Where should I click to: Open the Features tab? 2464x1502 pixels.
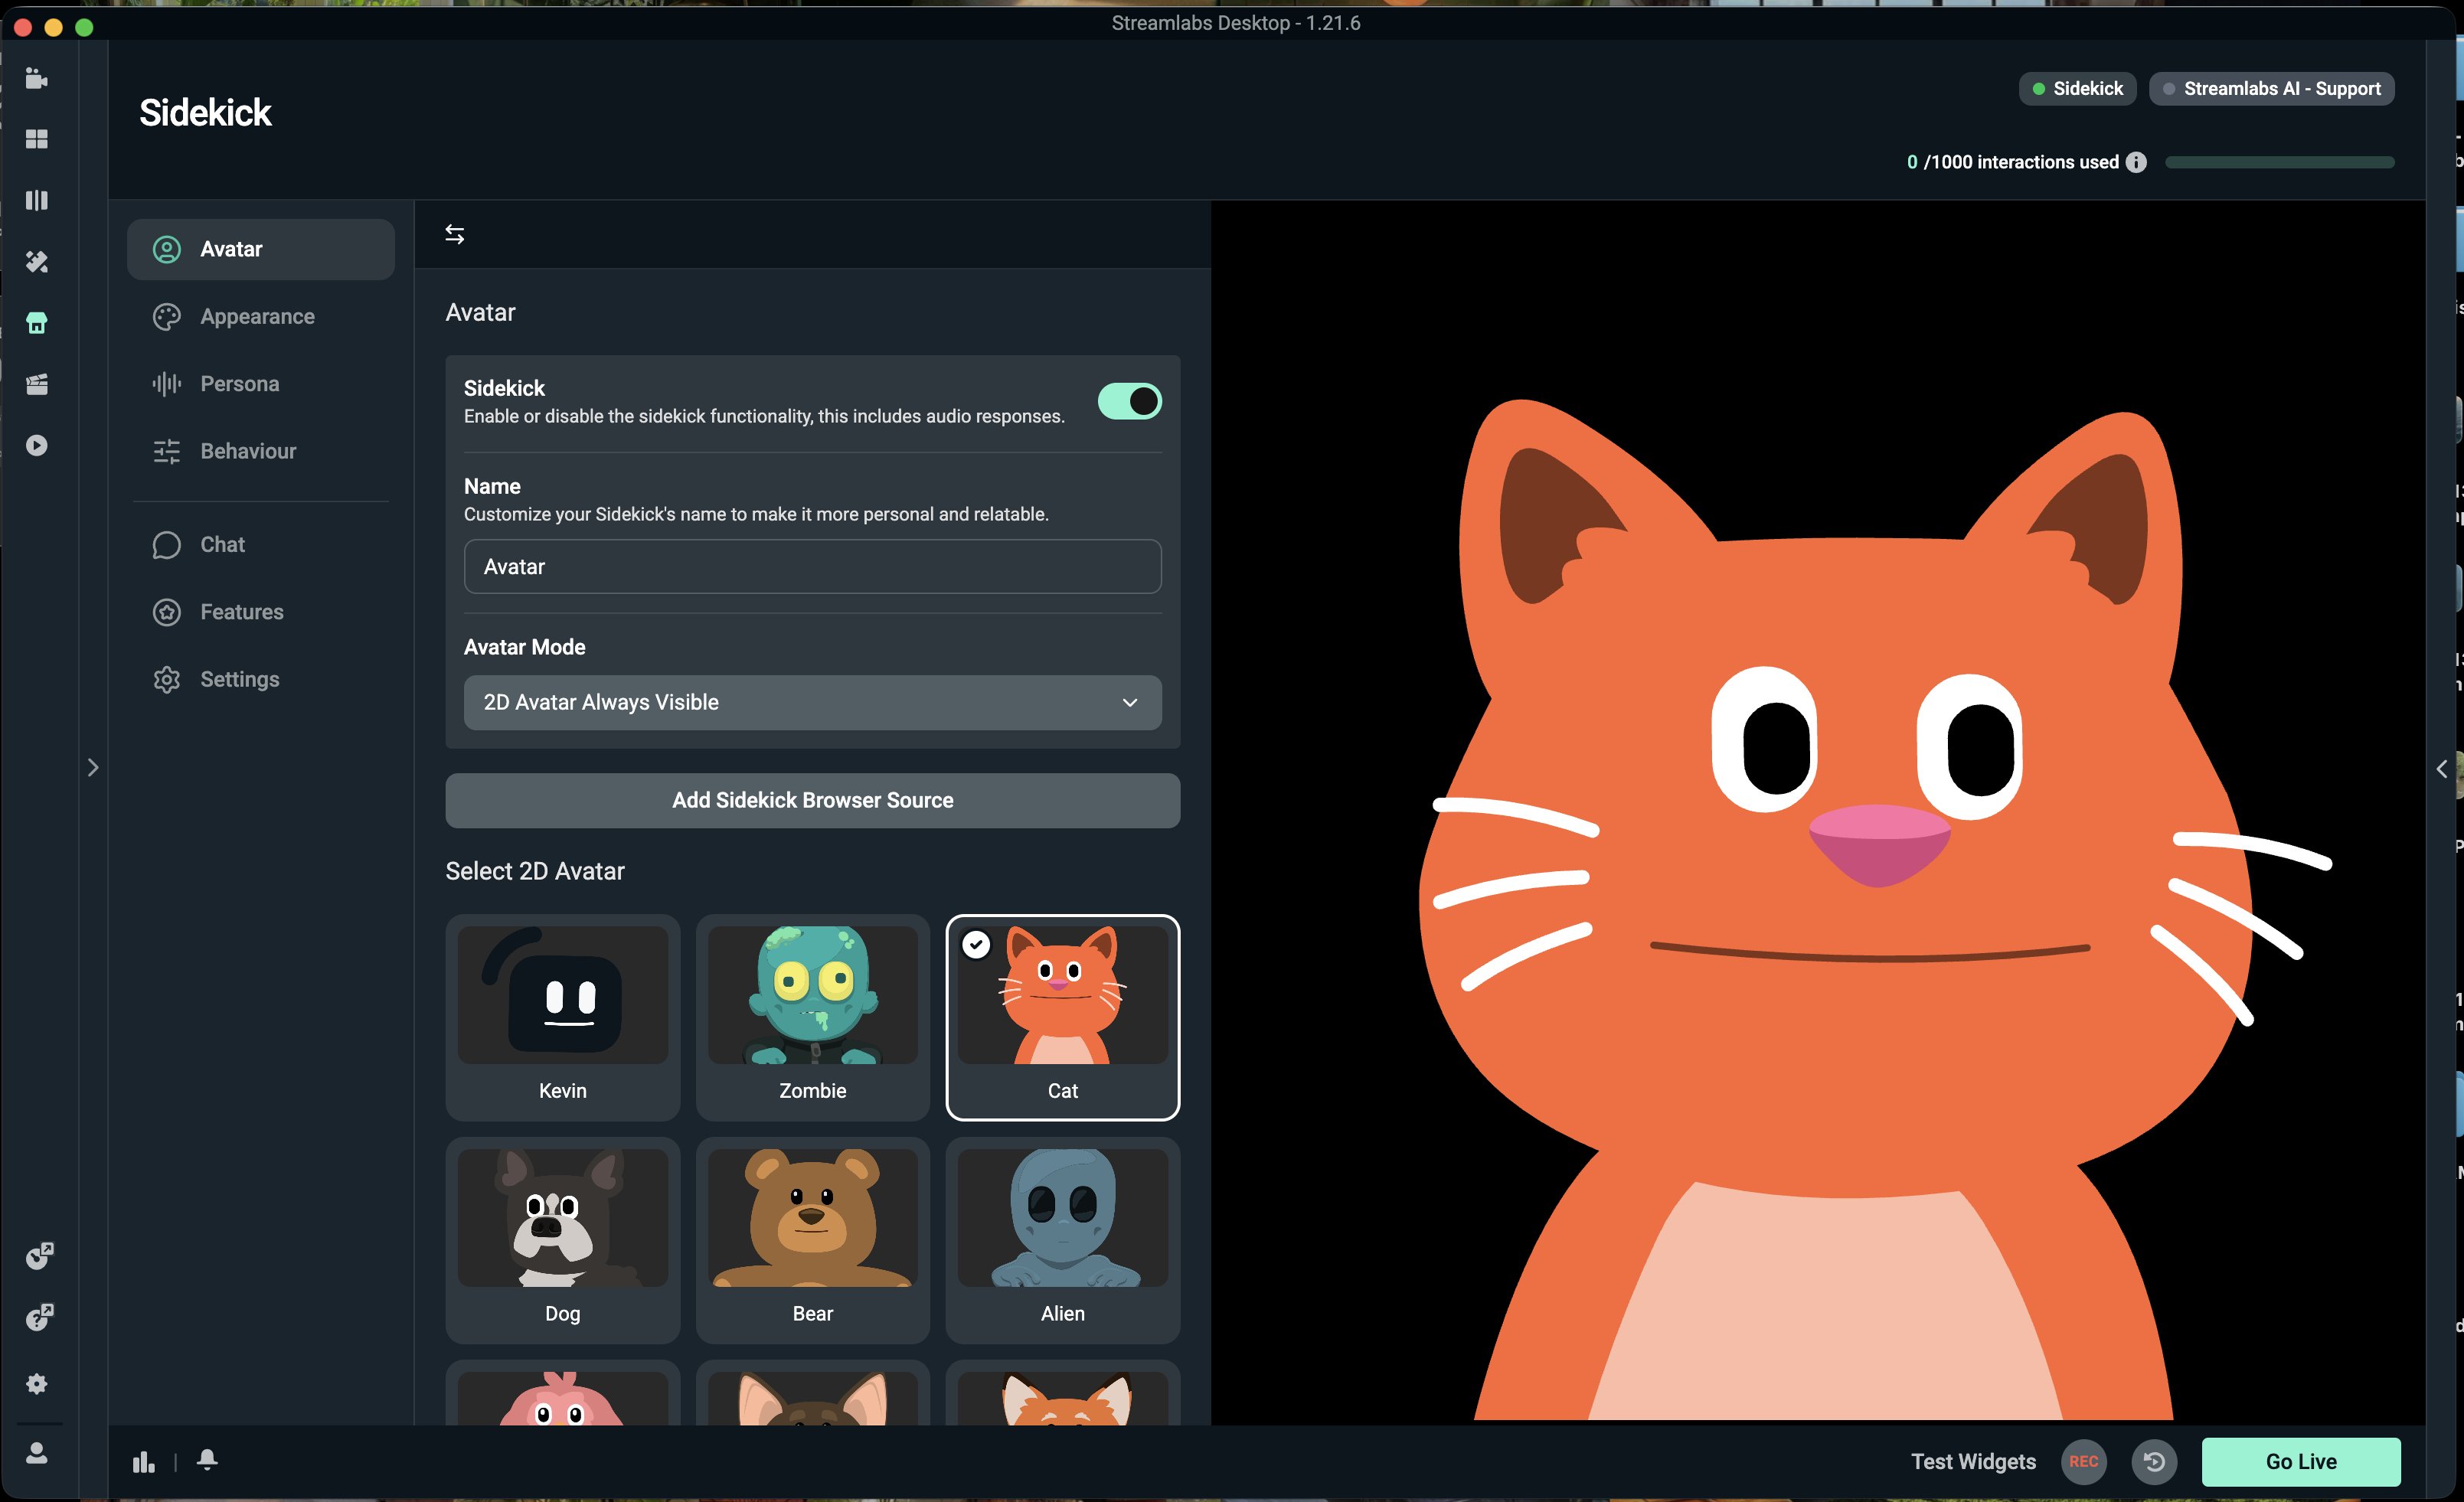[261, 612]
